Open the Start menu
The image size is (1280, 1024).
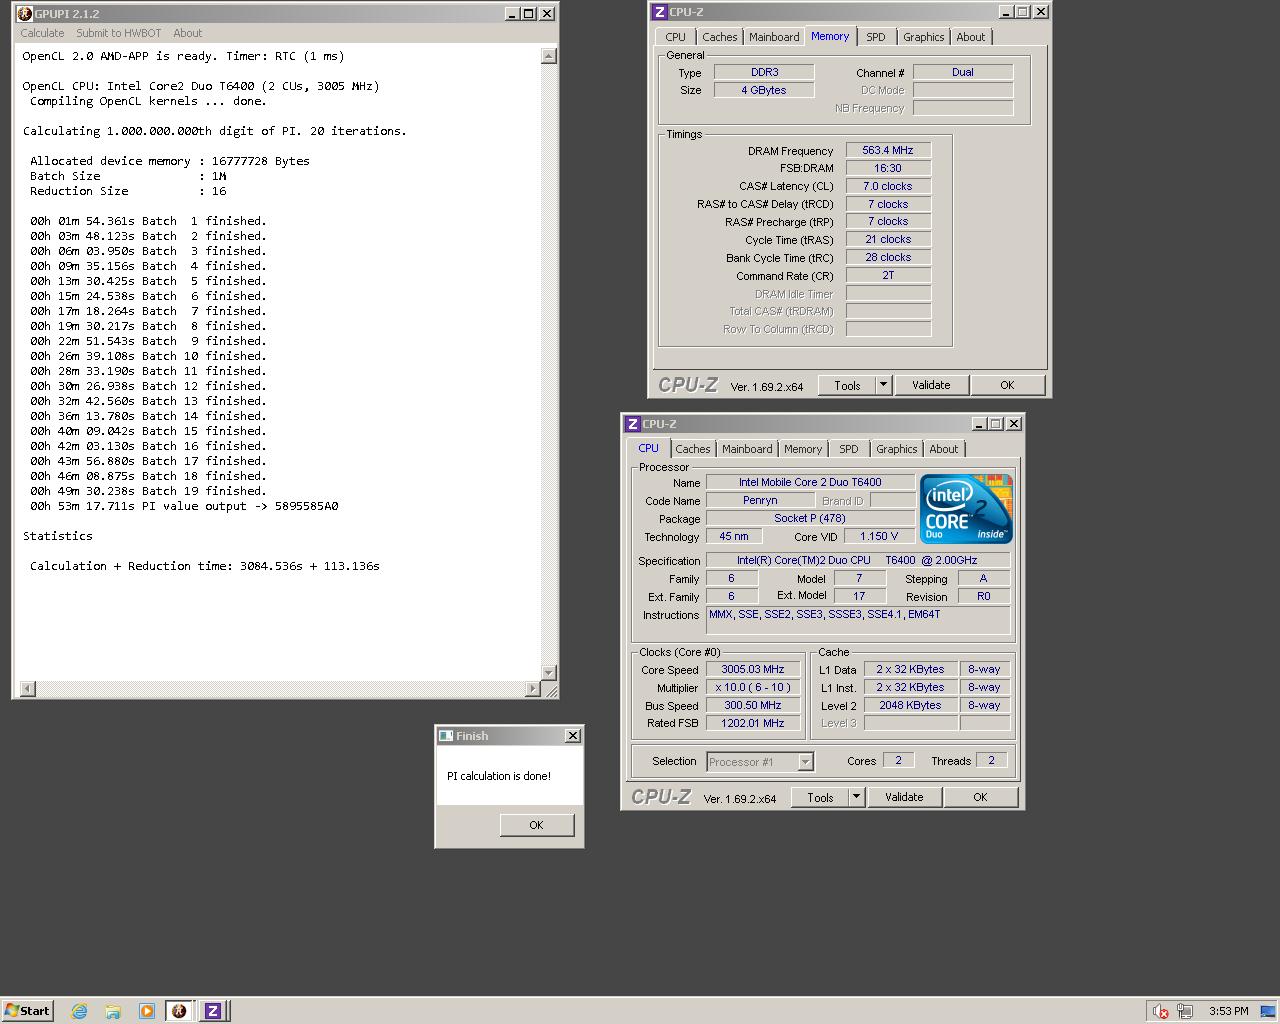[28, 1011]
